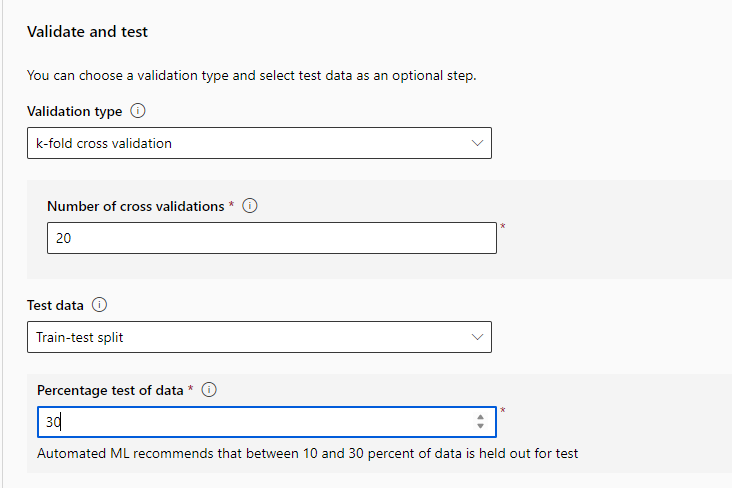Click the Validation type label
The image size is (732, 488).
74,111
